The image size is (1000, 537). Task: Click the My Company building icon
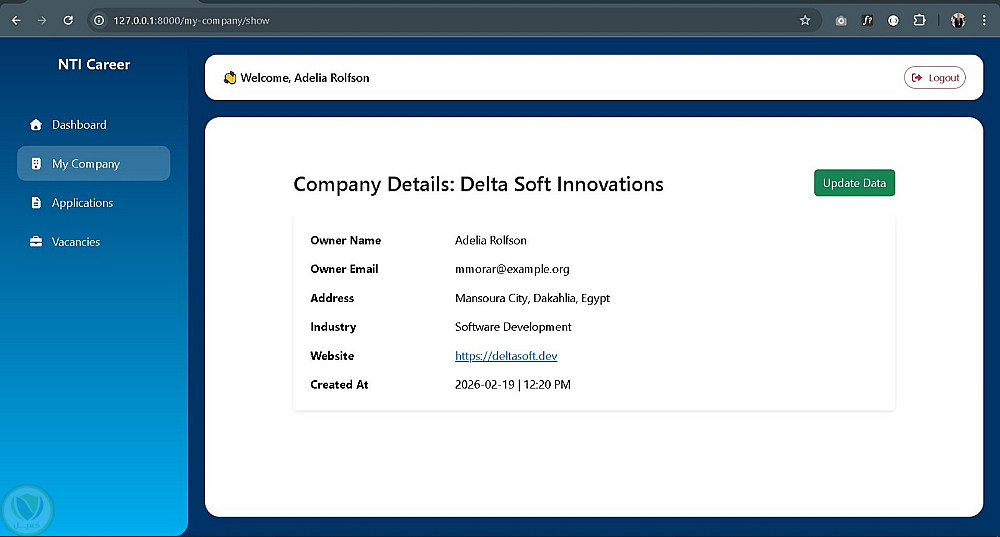(37, 164)
